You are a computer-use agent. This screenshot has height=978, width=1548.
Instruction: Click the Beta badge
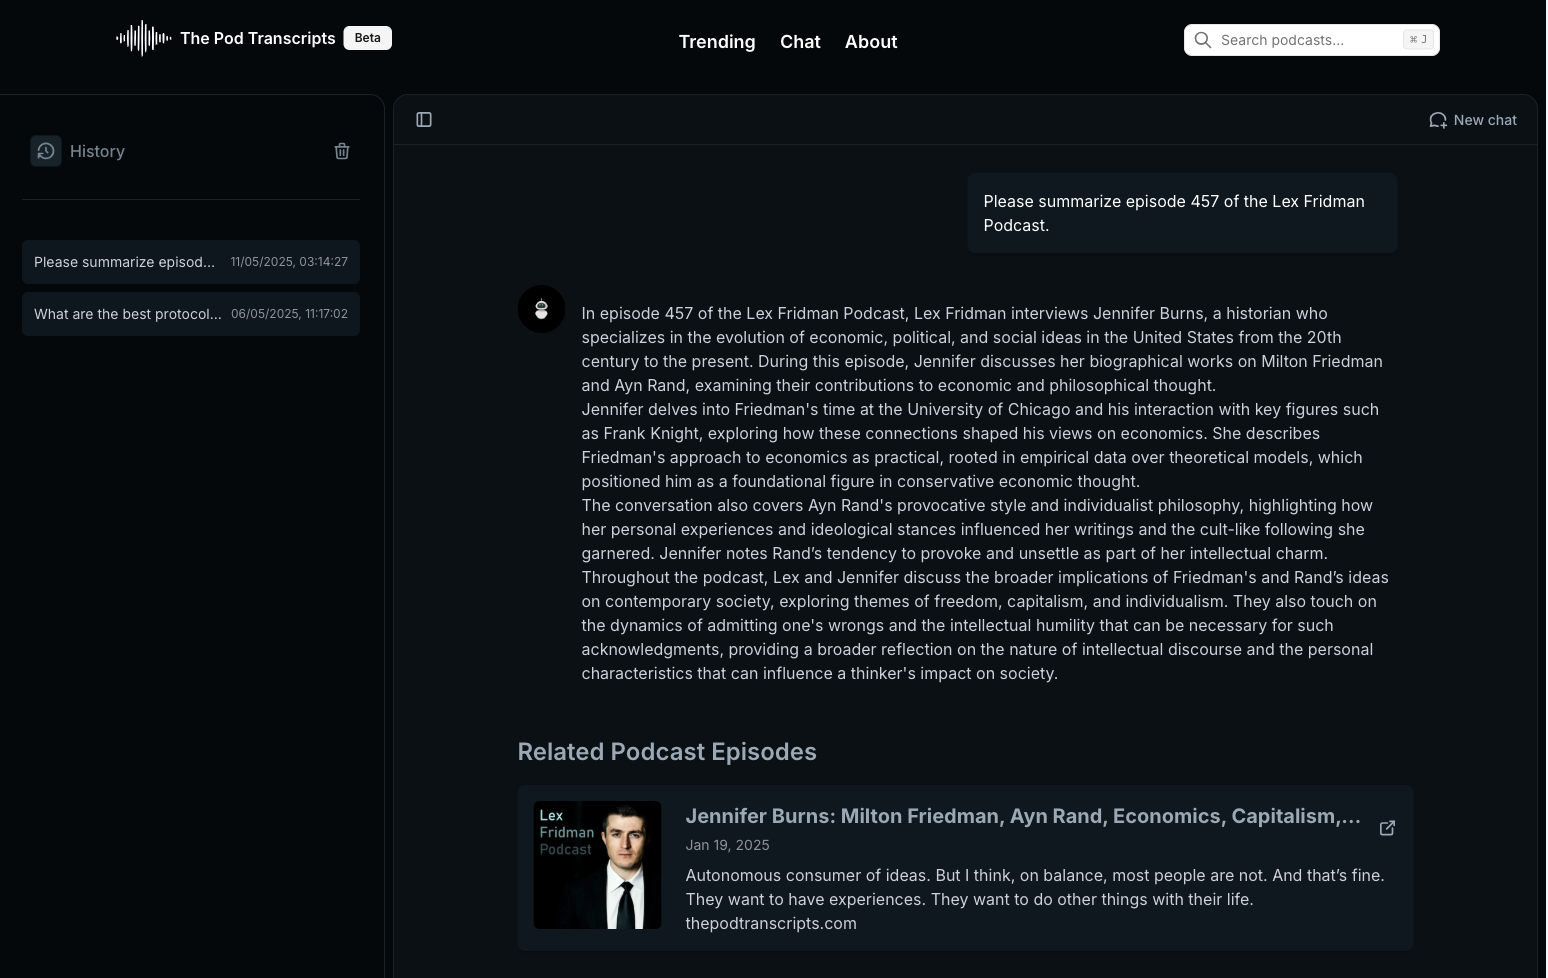pyautogui.click(x=367, y=38)
